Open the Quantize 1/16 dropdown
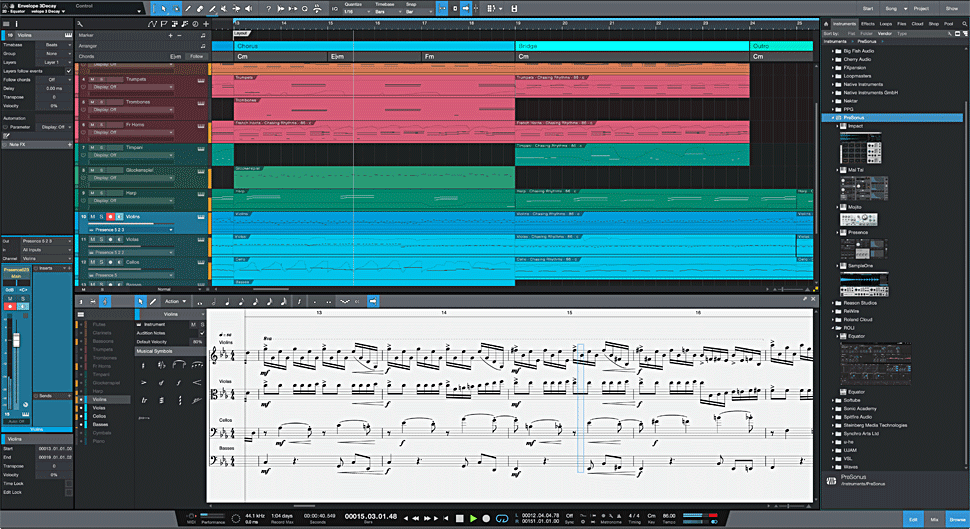This screenshot has height=529, width=970. [x=357, y=12]
